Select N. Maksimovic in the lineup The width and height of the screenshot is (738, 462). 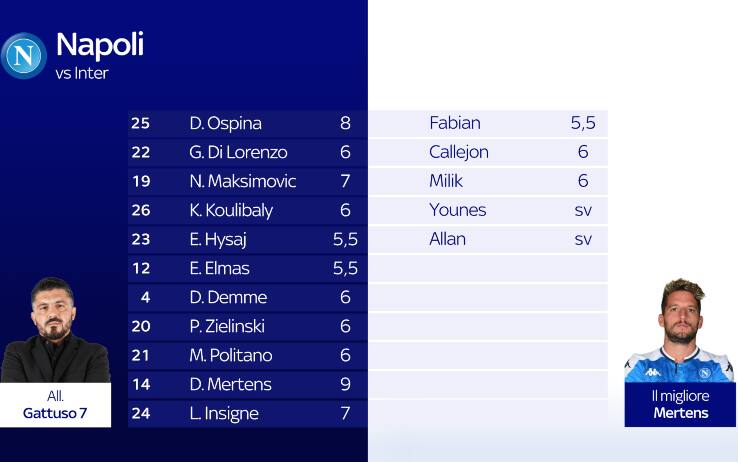click(242, 181)
